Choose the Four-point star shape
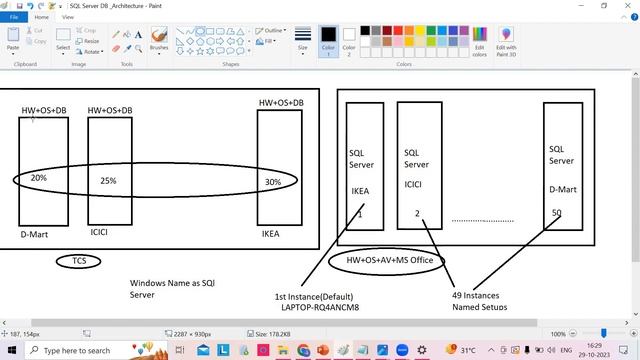This screenshot has height=360, width=640. tap(190, 51)
